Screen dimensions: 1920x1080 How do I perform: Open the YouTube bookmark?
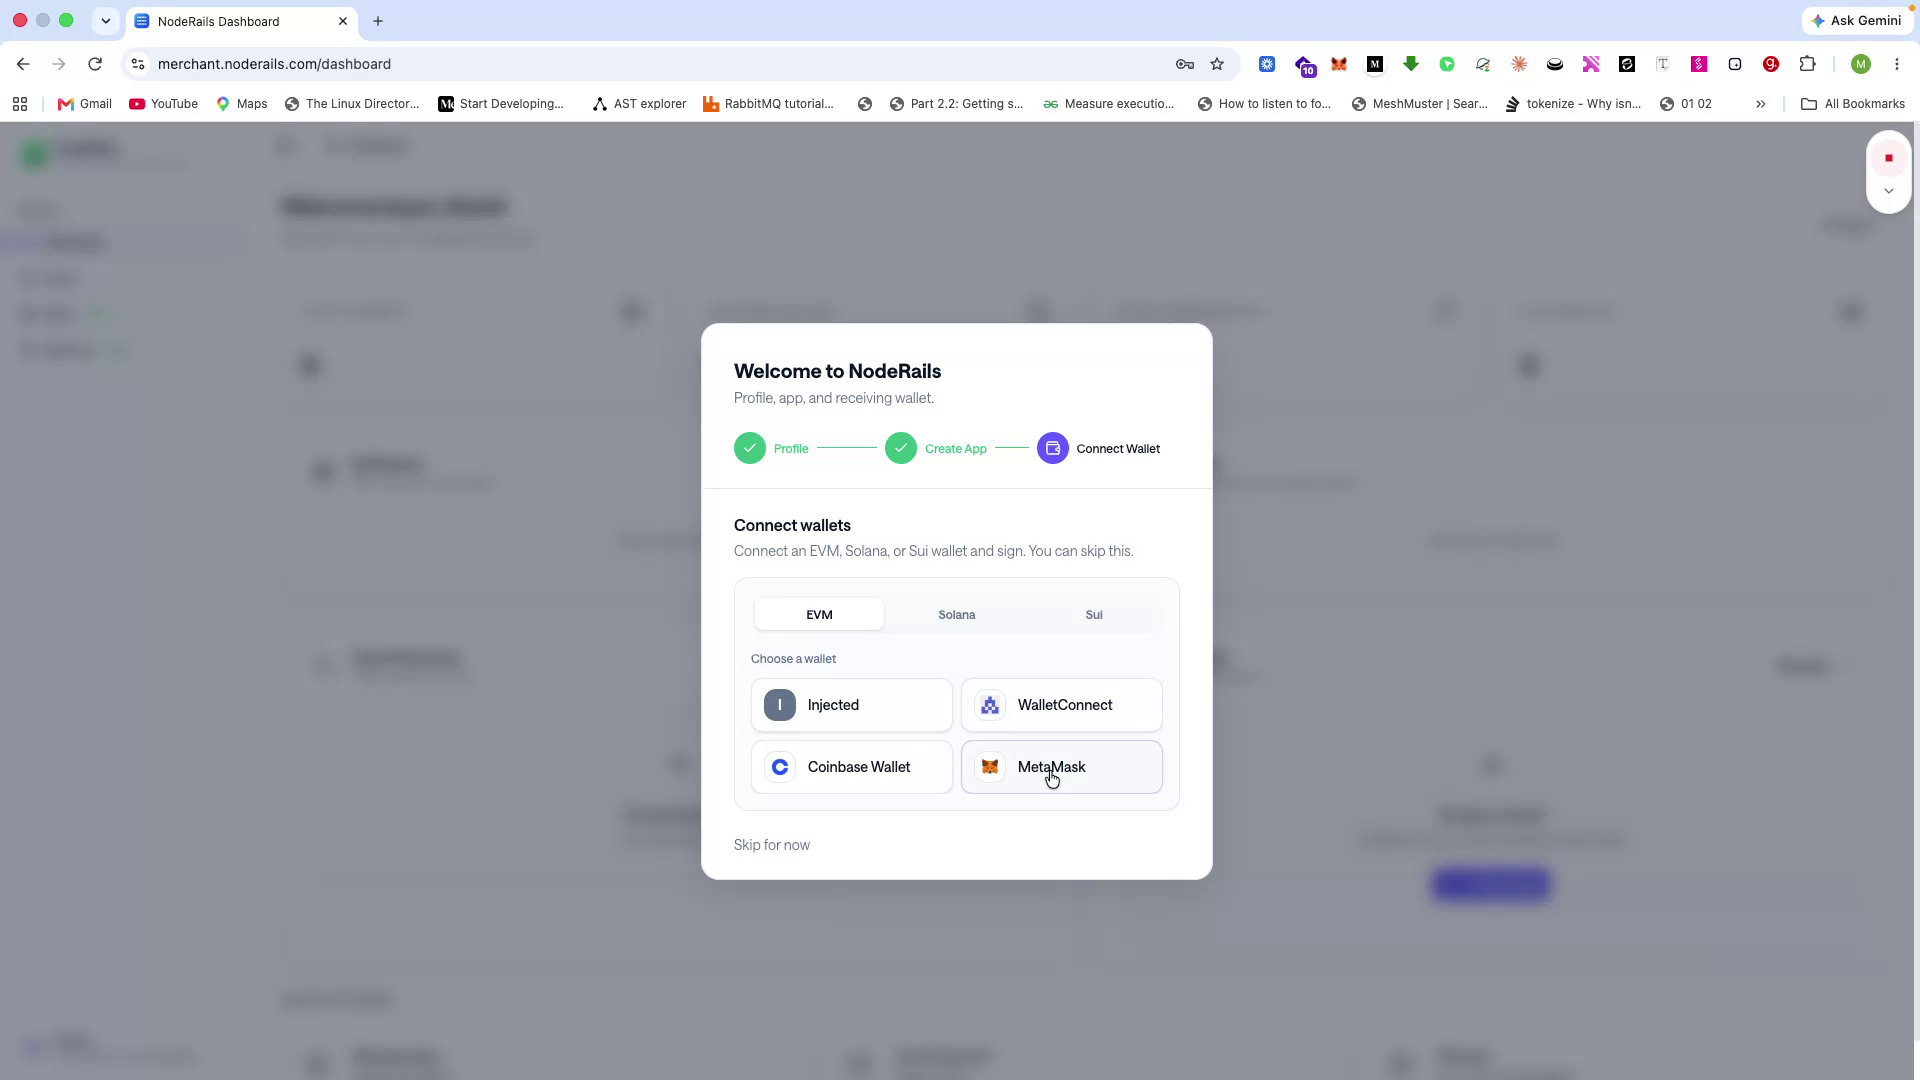164,104
